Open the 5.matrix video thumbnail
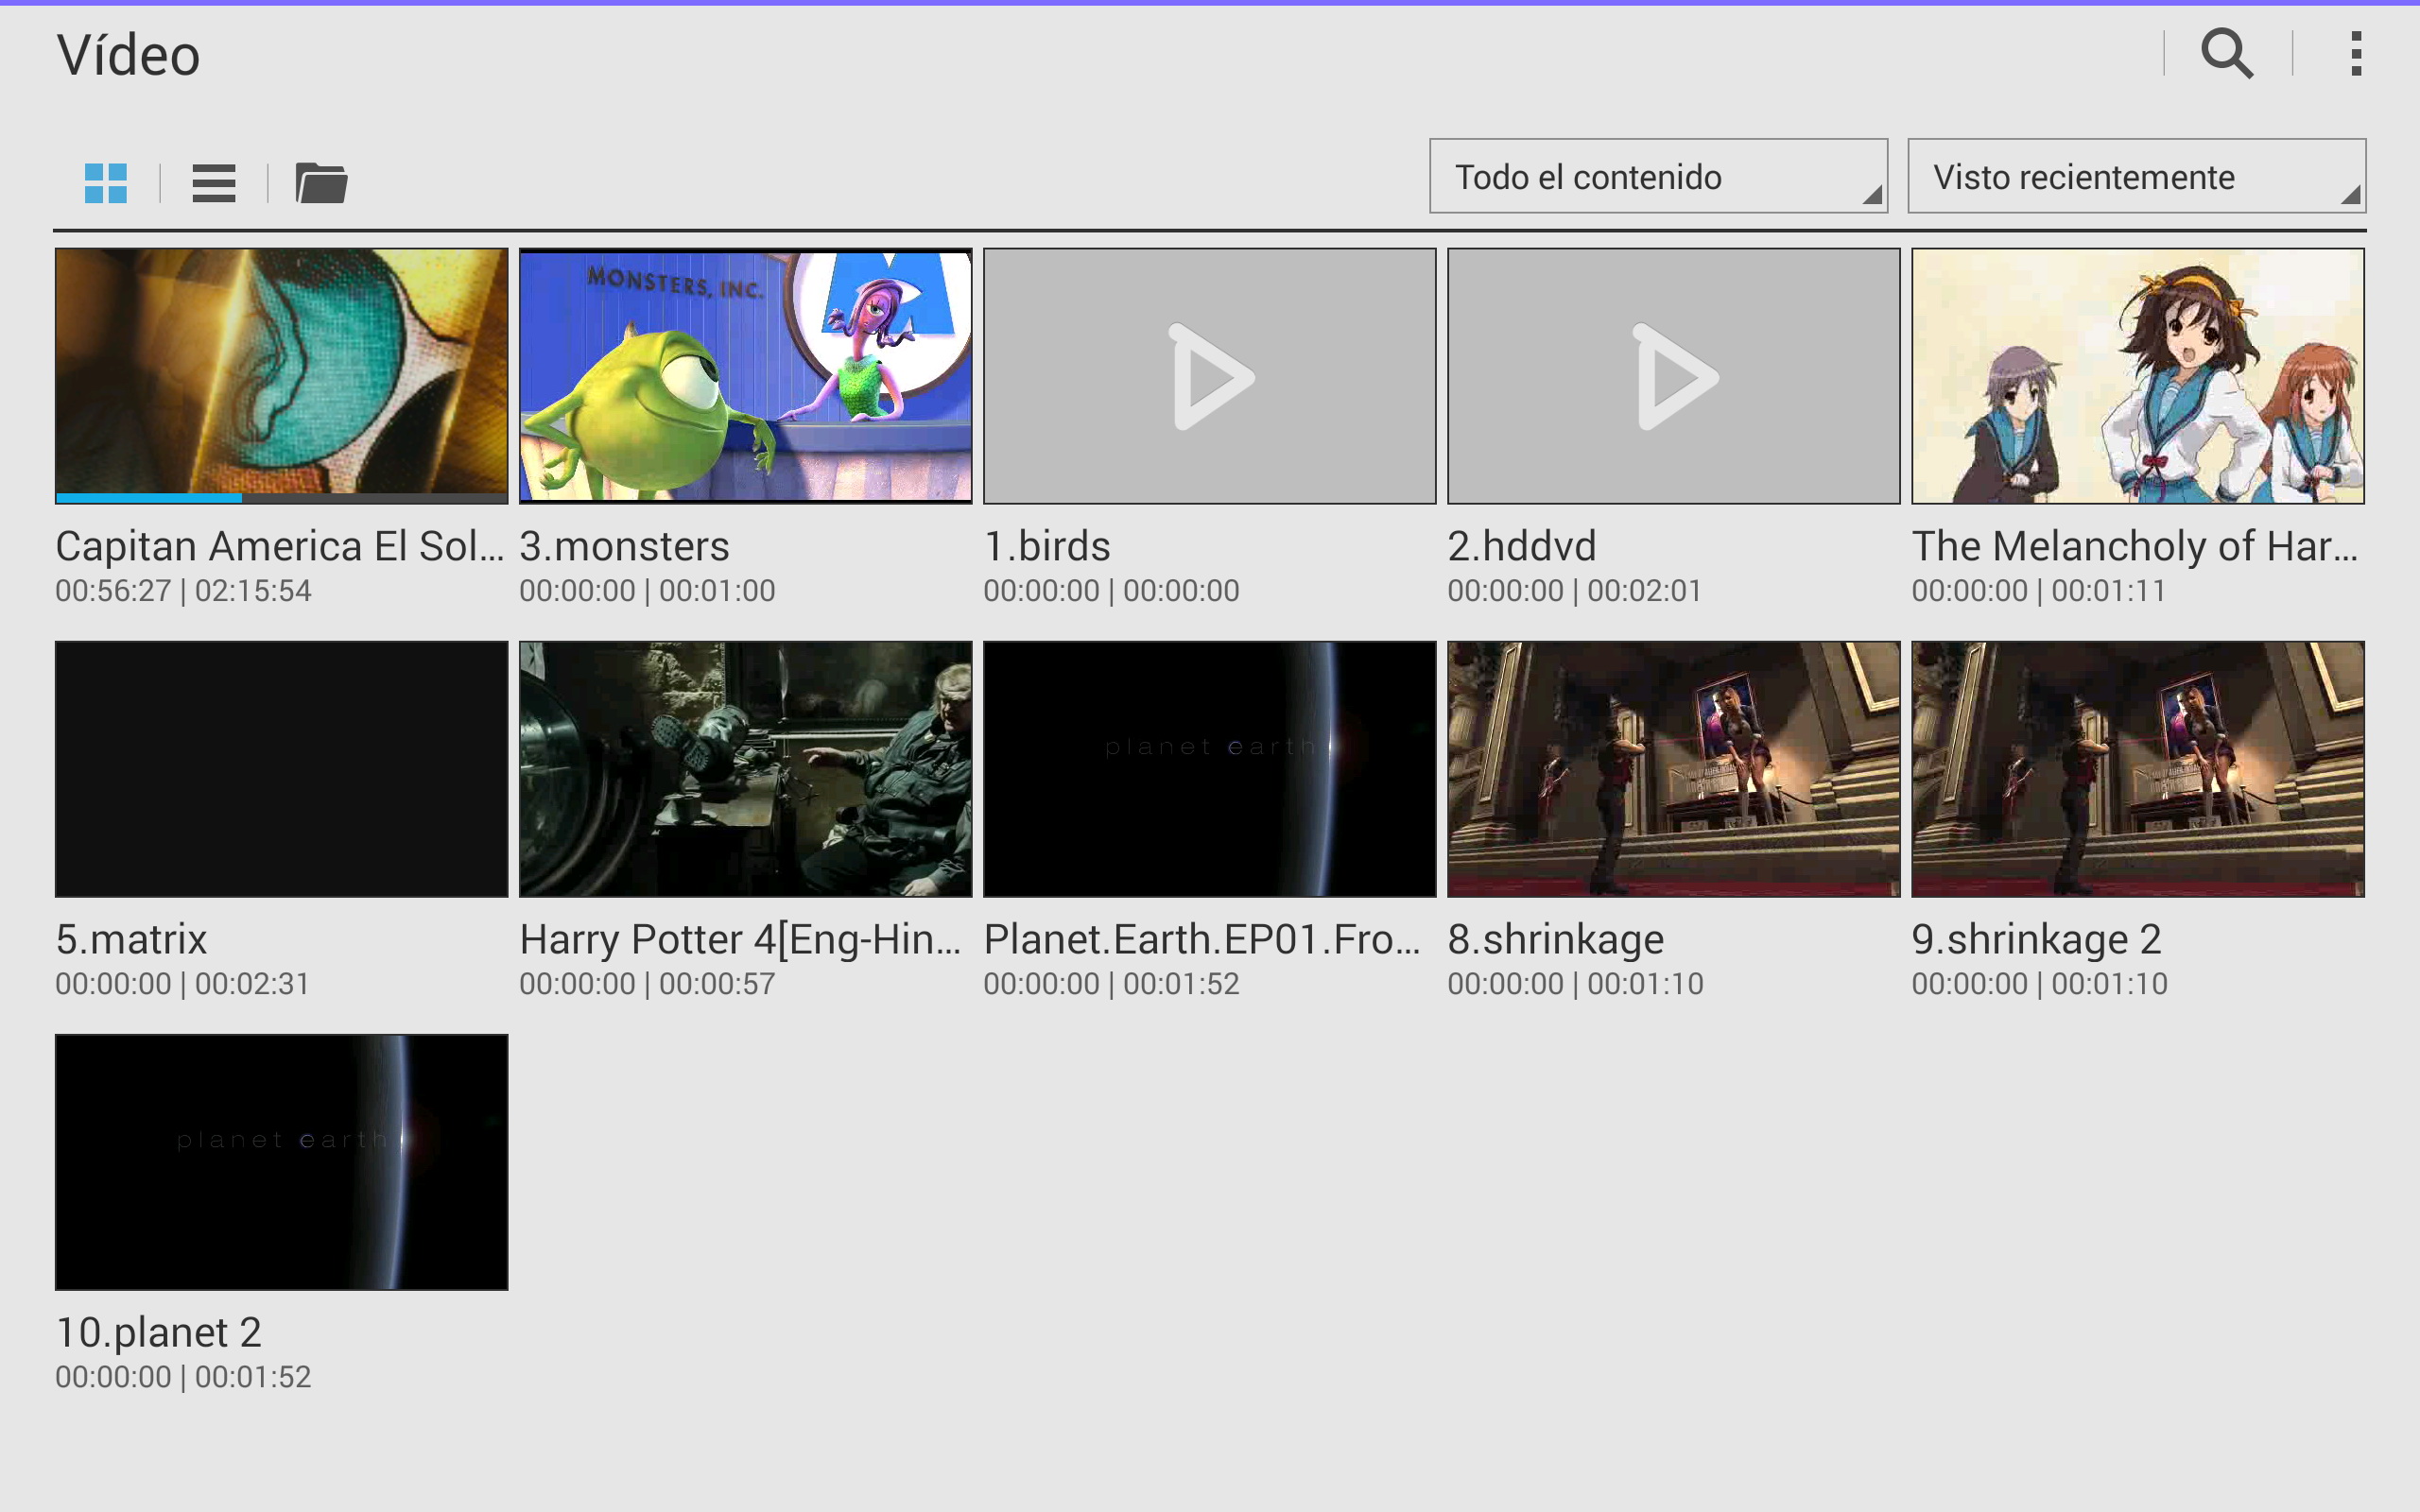Screen dimensions: 2420x1512 [x=281, y=768]
